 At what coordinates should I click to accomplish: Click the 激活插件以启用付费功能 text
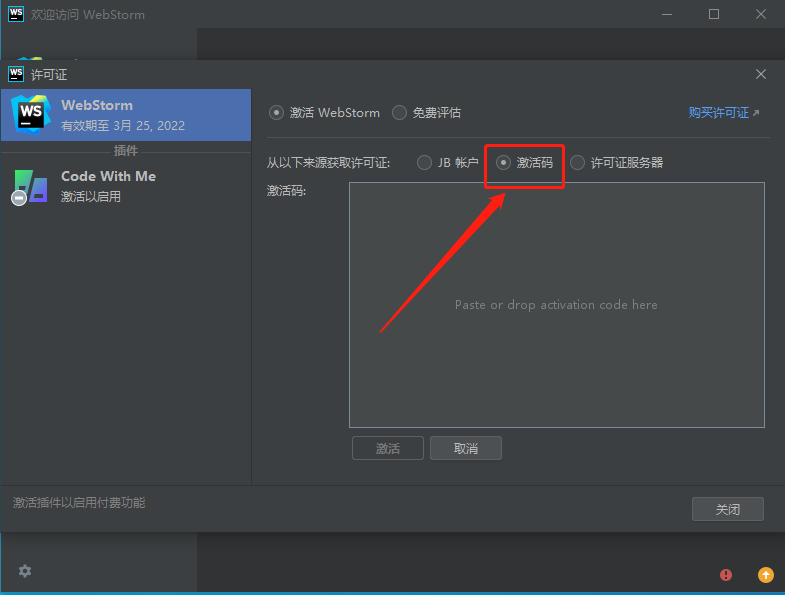pos(79,502)
